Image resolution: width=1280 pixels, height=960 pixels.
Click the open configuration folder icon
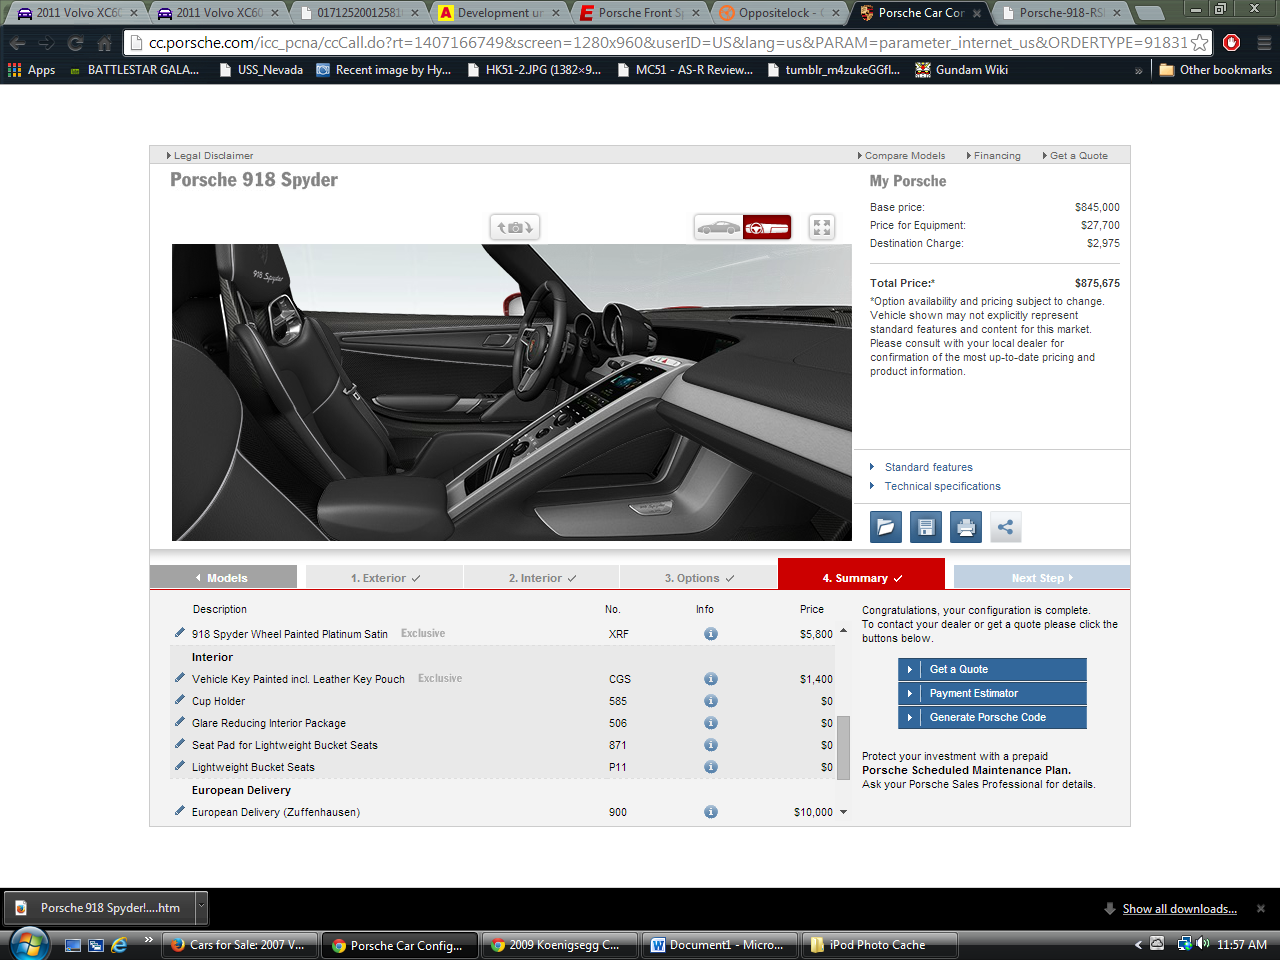[886, 527]
